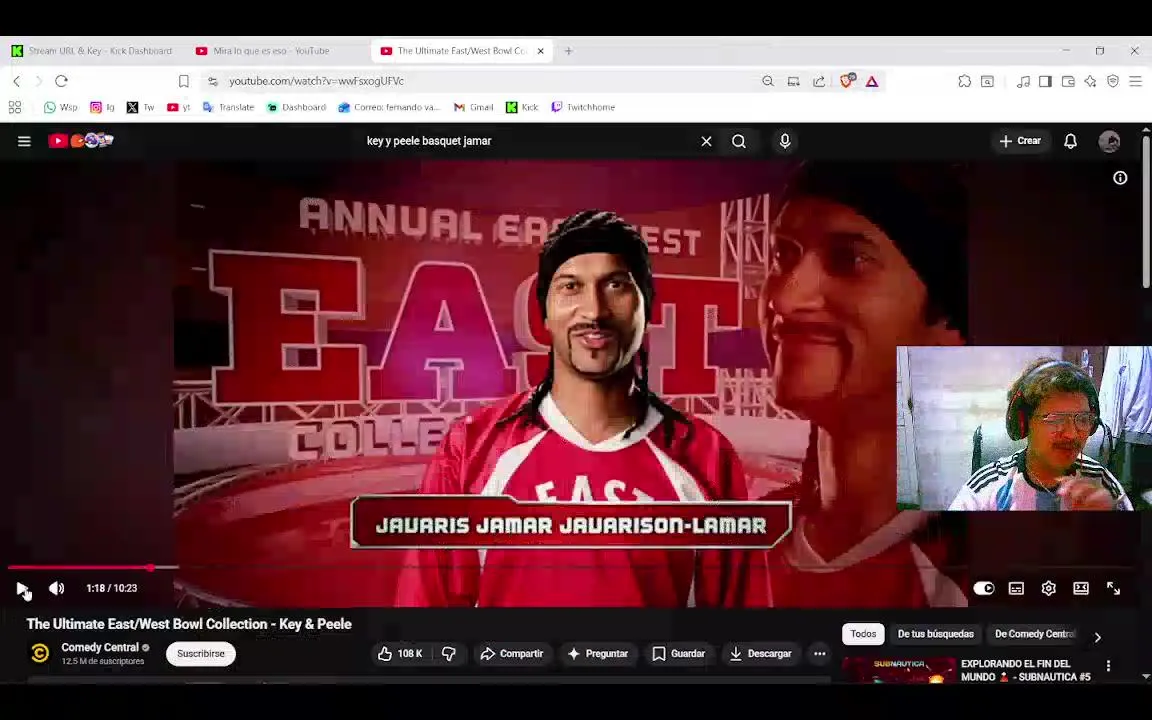Enter fullscreen mode on video
Image resolution: width=1152 pixels, height=720 pixels.
click(1113, 588)
